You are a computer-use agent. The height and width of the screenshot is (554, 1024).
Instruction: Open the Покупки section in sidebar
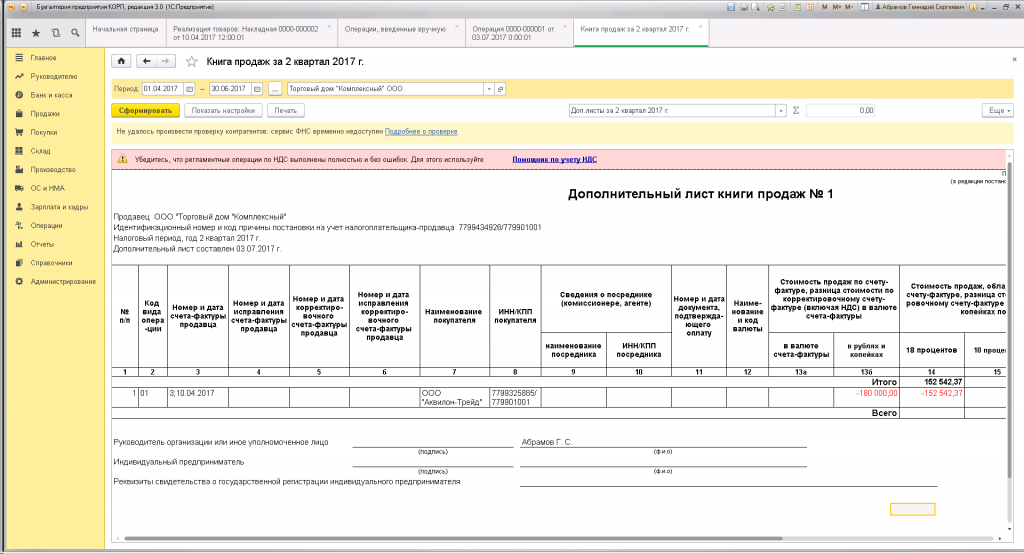coord(44,132)
